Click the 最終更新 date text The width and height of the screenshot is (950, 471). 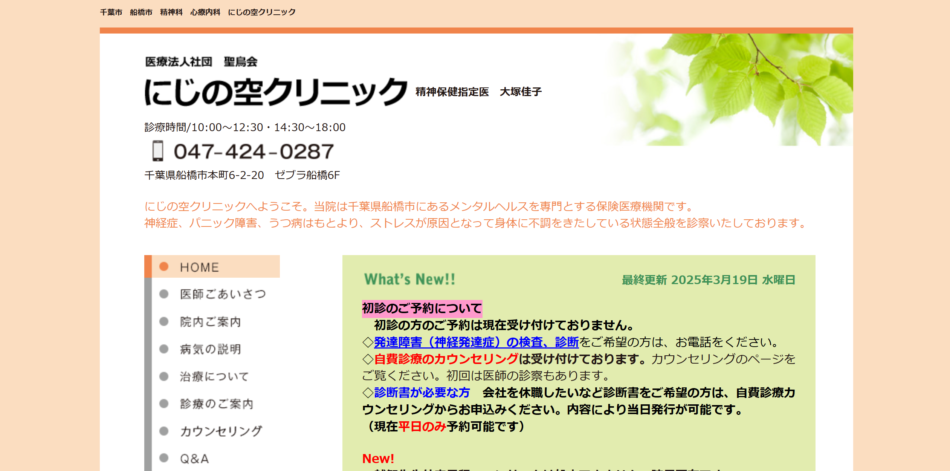(708, 280)
